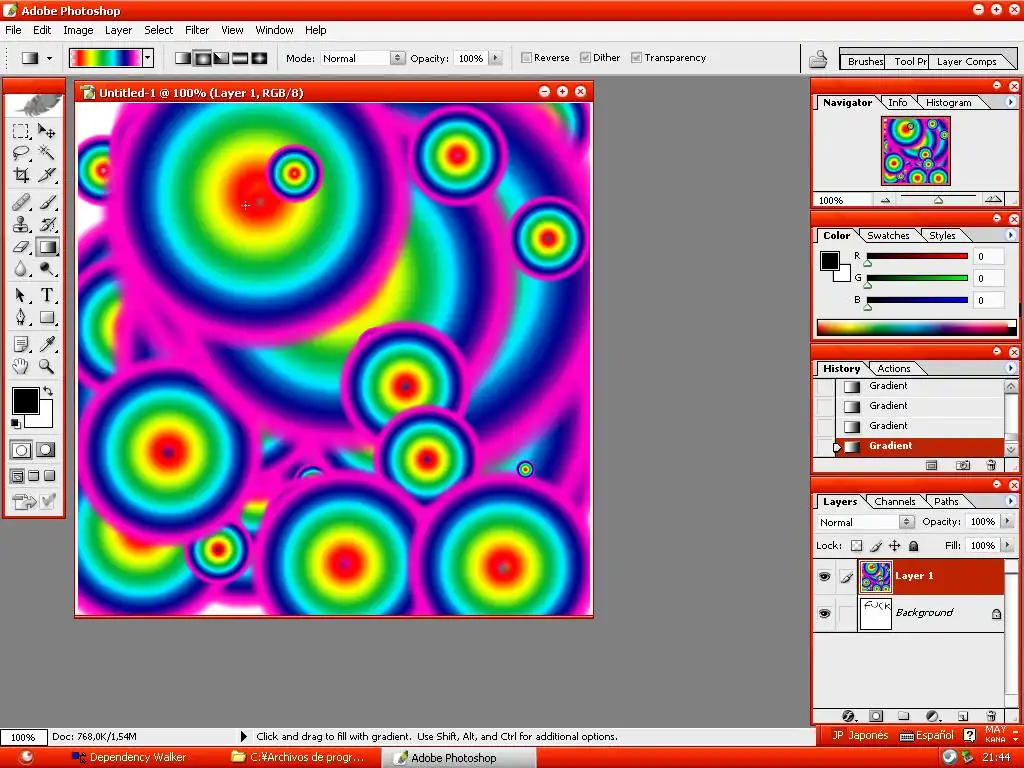Choose Linear Gradient style
Screen dimensions: 1024x768
(x=183, y=58)
